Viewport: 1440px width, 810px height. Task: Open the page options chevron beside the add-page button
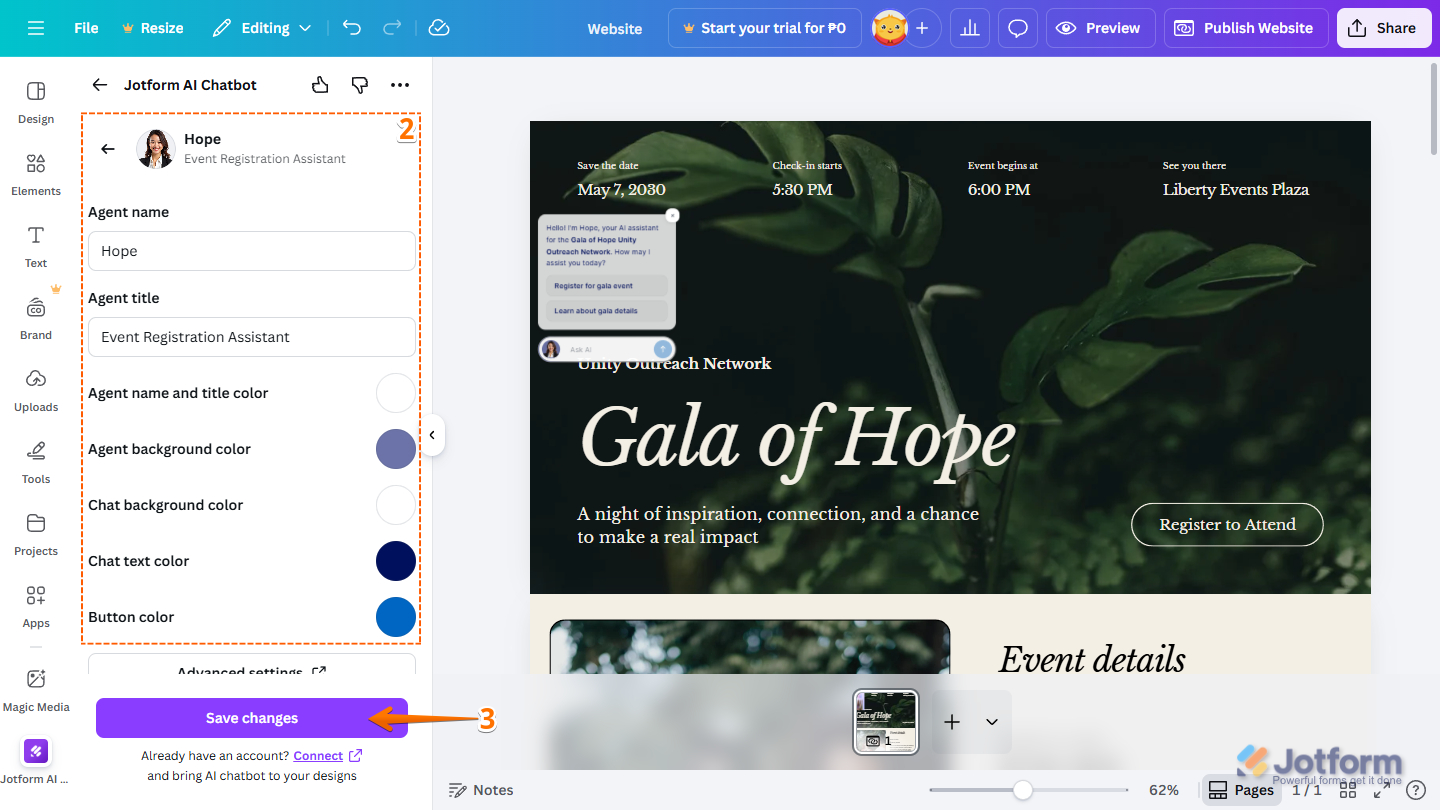pos(991,721)
